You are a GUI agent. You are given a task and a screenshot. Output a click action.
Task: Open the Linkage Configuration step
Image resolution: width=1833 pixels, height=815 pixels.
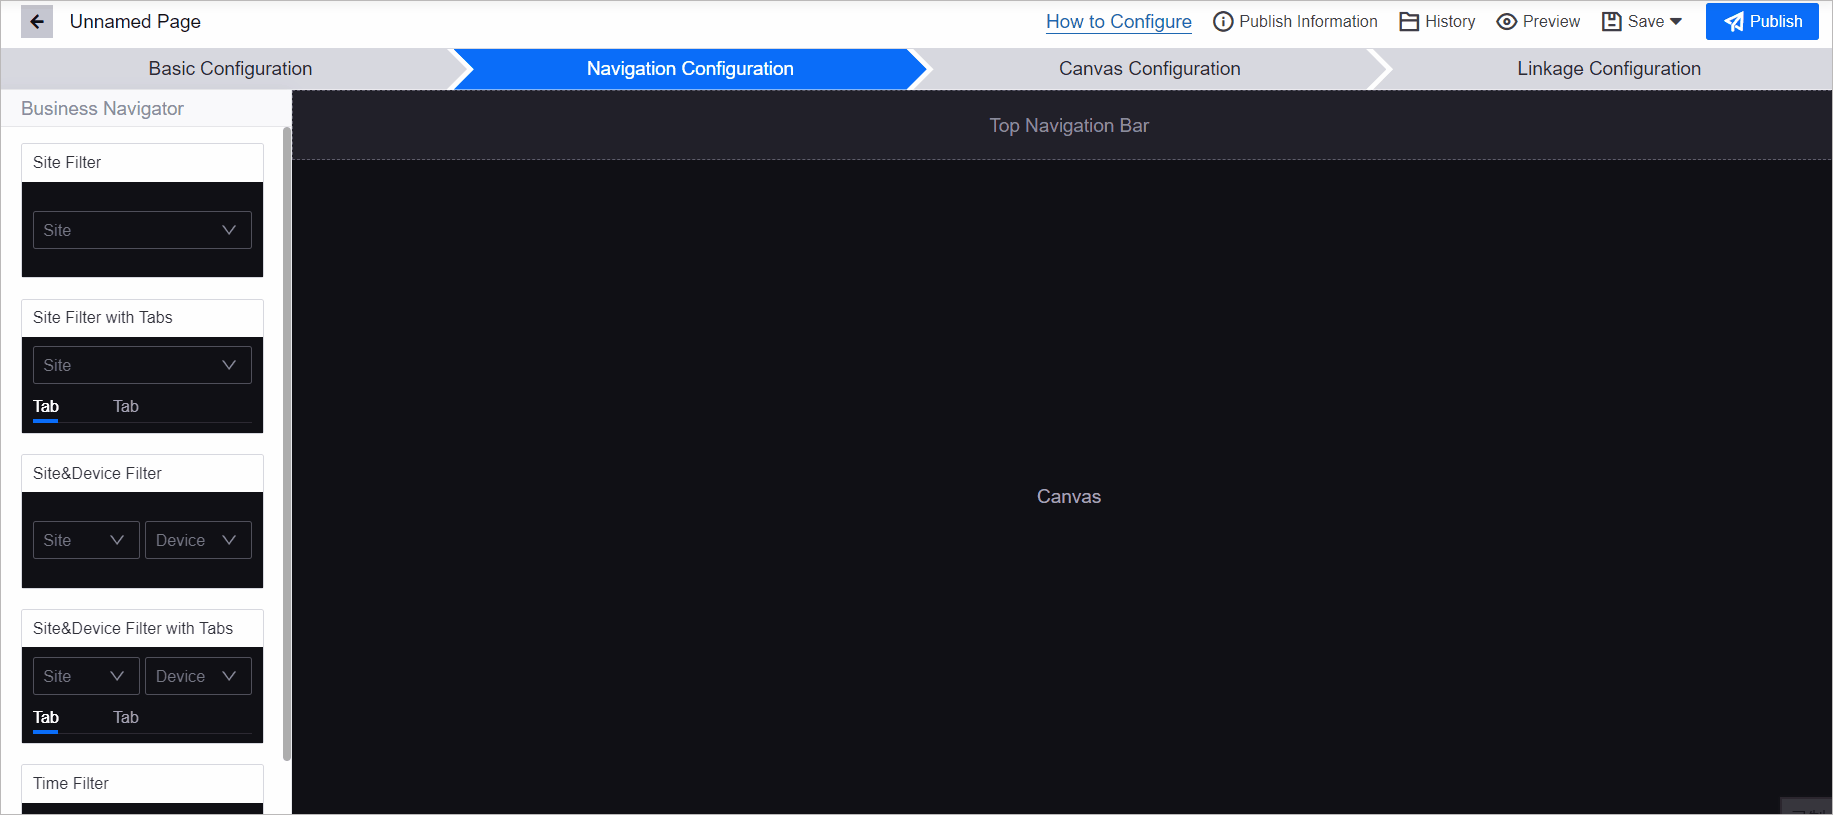tap(1608, 69)
